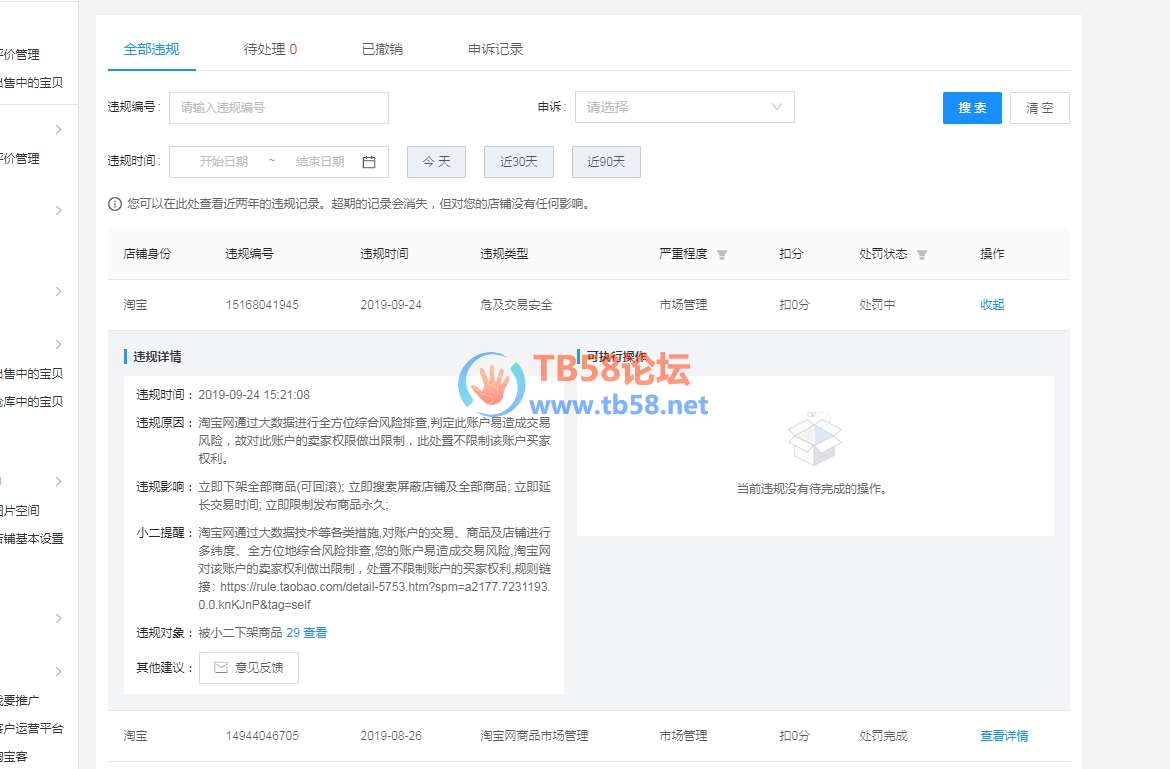Click the 操作 column header

pyautogui.click(x=992, y=254)
